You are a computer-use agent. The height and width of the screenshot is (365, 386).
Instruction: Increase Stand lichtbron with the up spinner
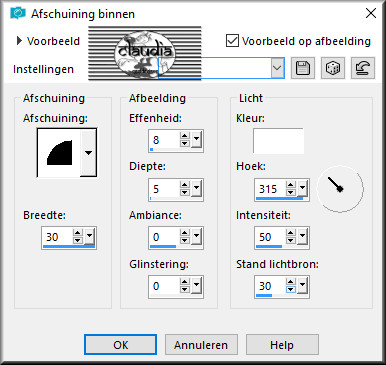point(291,282)
